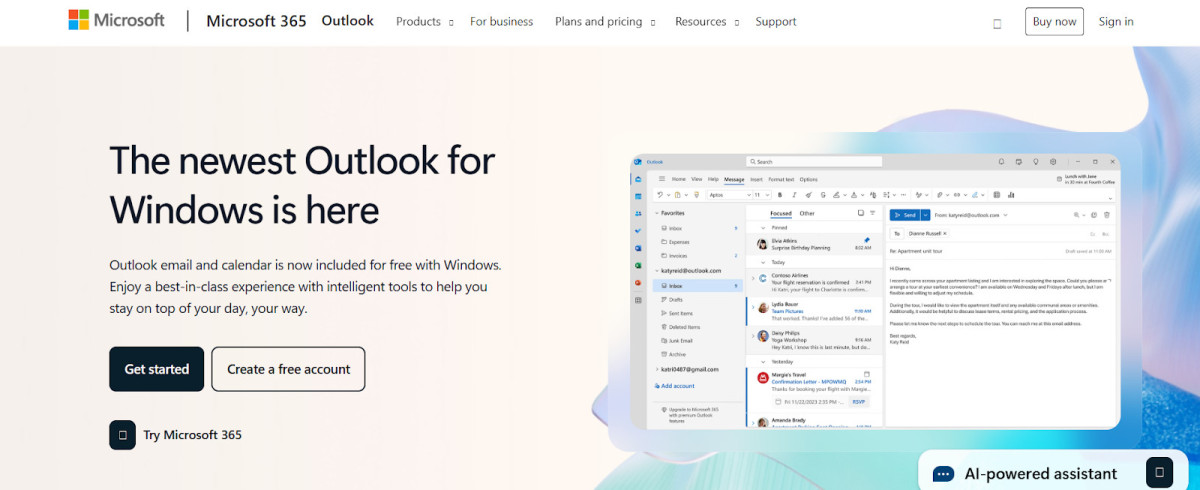Open the People icon in Outlook preview sidebar
The width and height of the screenshot is (1200, 490).
(638, 214)
